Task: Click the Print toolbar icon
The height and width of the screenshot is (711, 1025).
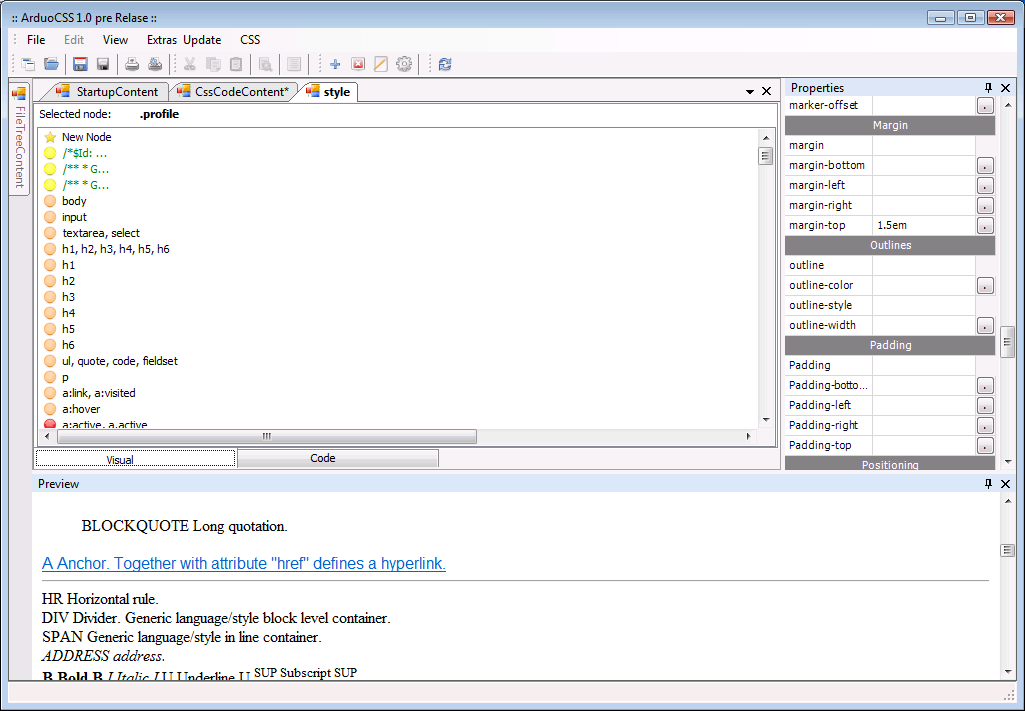Action: pyautogui.click(x=132, y=64)
